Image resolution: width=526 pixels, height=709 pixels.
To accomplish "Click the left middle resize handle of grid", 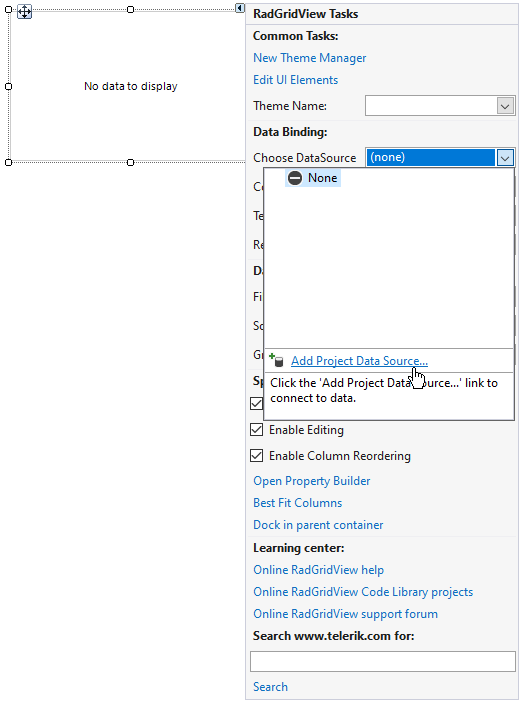I will click(x=8, y=86).
